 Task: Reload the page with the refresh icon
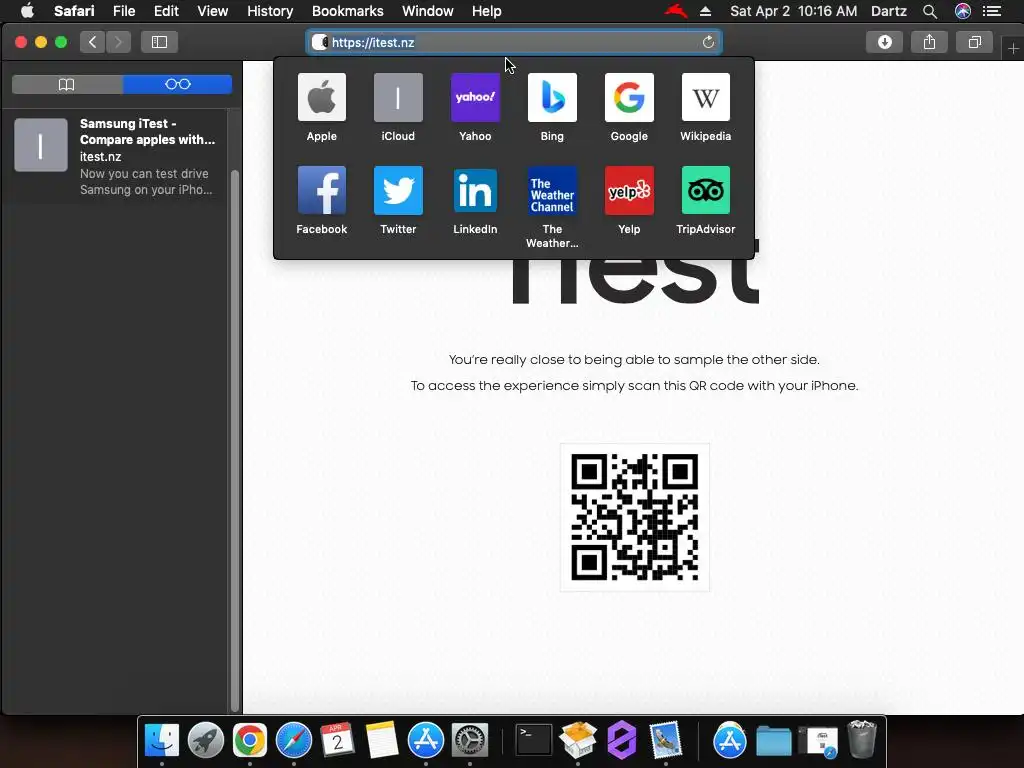[x=708, y=42]
